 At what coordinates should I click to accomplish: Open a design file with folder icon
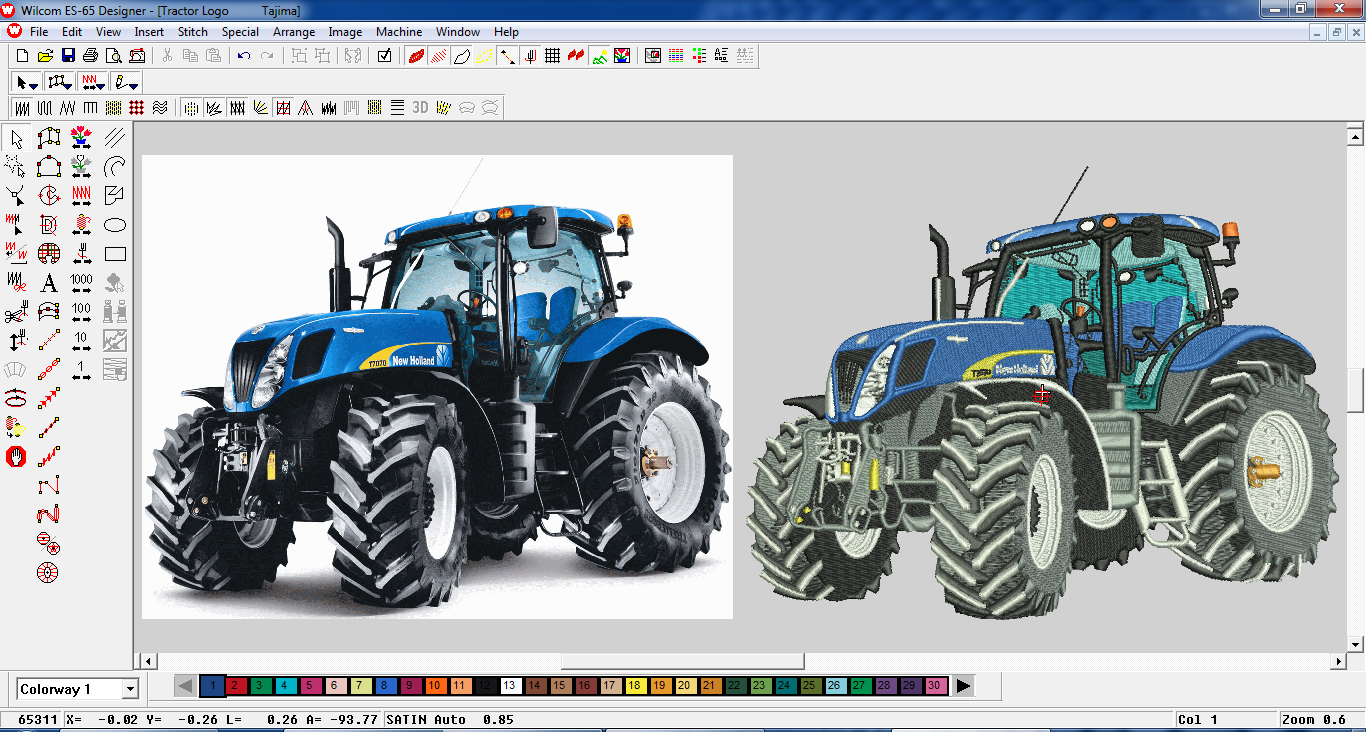click(x=45, y=56)
